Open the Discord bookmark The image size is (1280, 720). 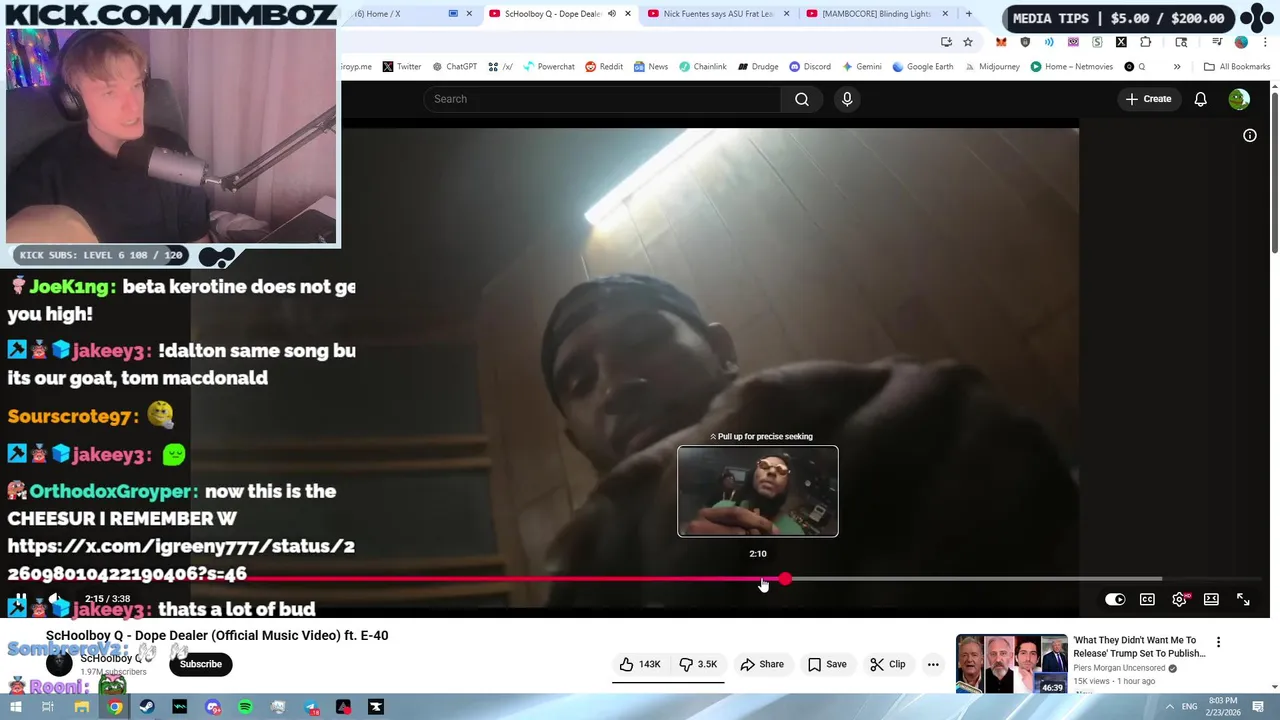pyautogui.click(x=810, y=67)
